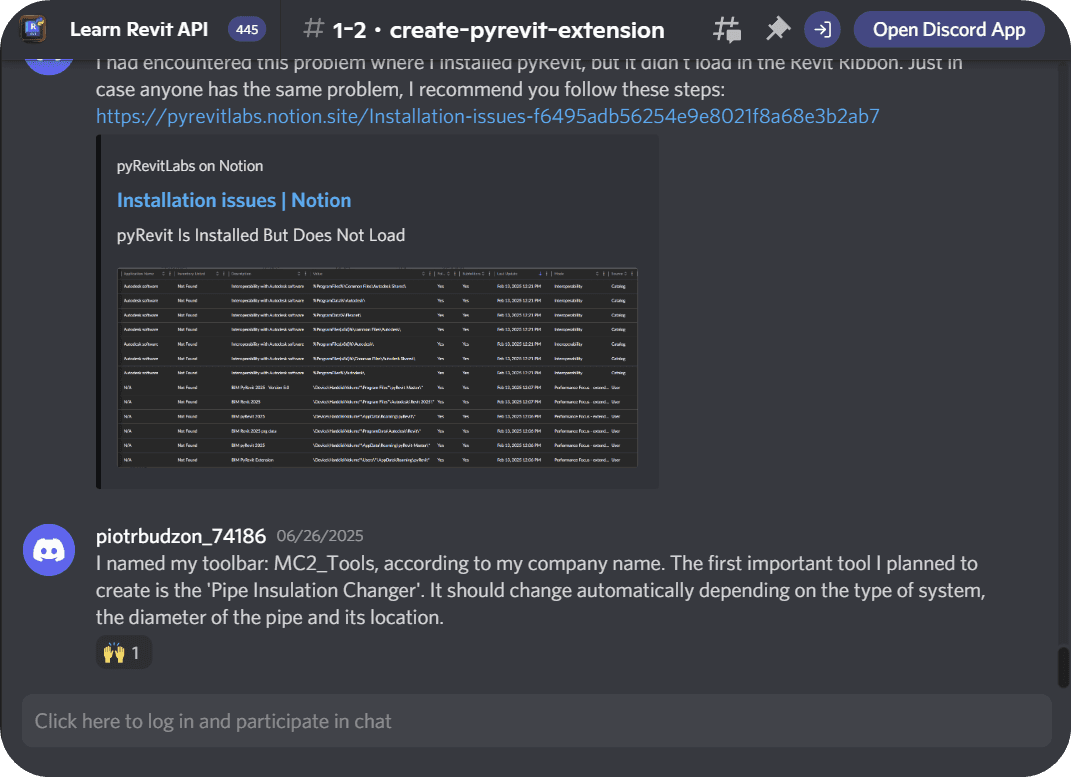Click the piotrbudzon_74186 username
Image resolution: width=1071 pixels, height=777 pixels.
[180, 536]
